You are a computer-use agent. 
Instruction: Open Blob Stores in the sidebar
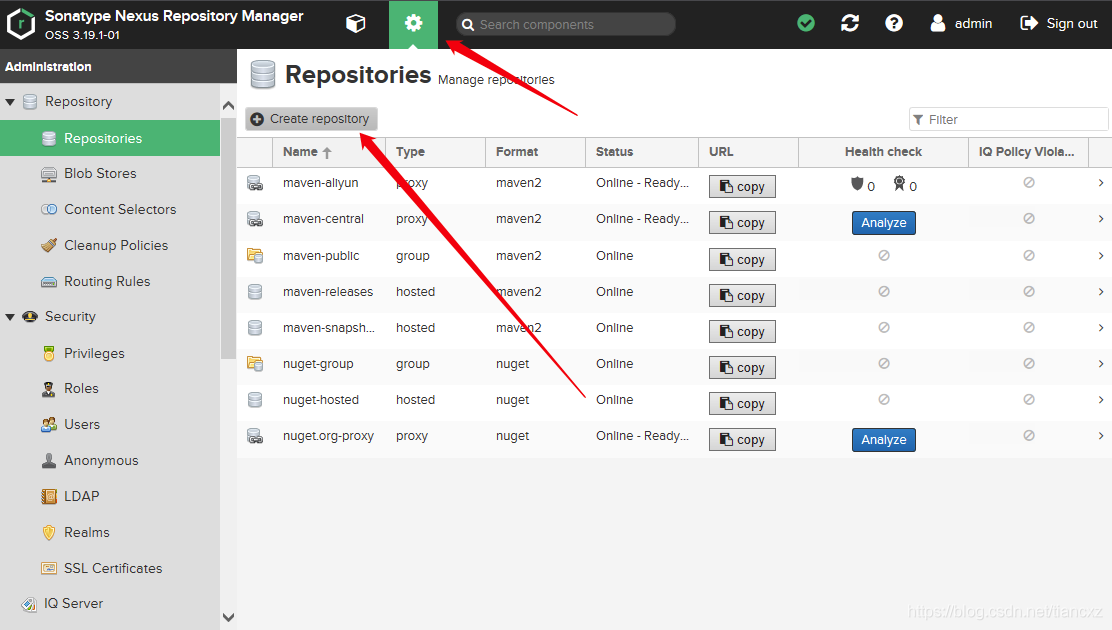click(x=100, y=174)
